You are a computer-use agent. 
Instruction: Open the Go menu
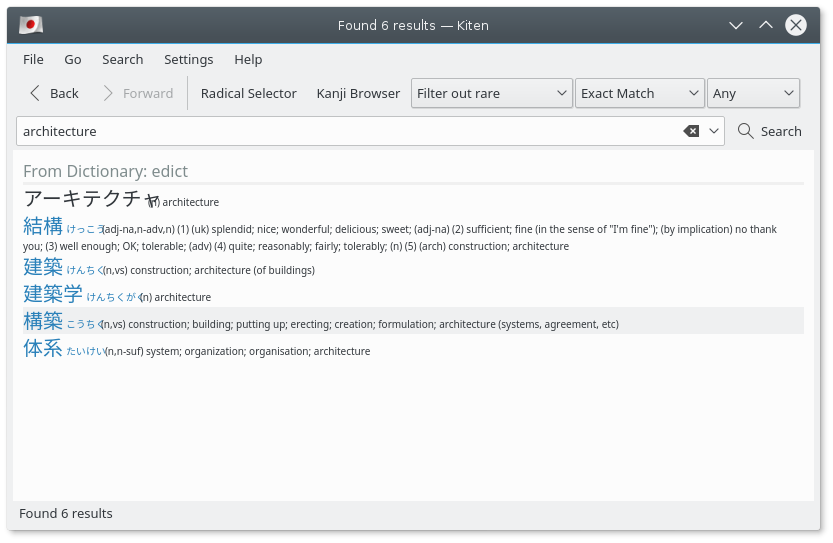click(73, 59)
